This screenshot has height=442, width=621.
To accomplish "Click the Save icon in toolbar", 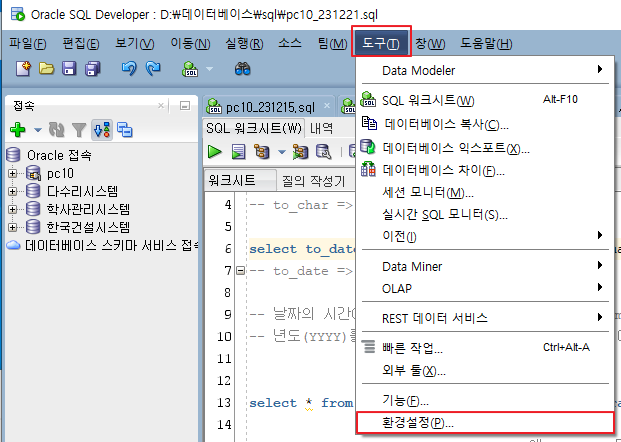I will [69, 69].
